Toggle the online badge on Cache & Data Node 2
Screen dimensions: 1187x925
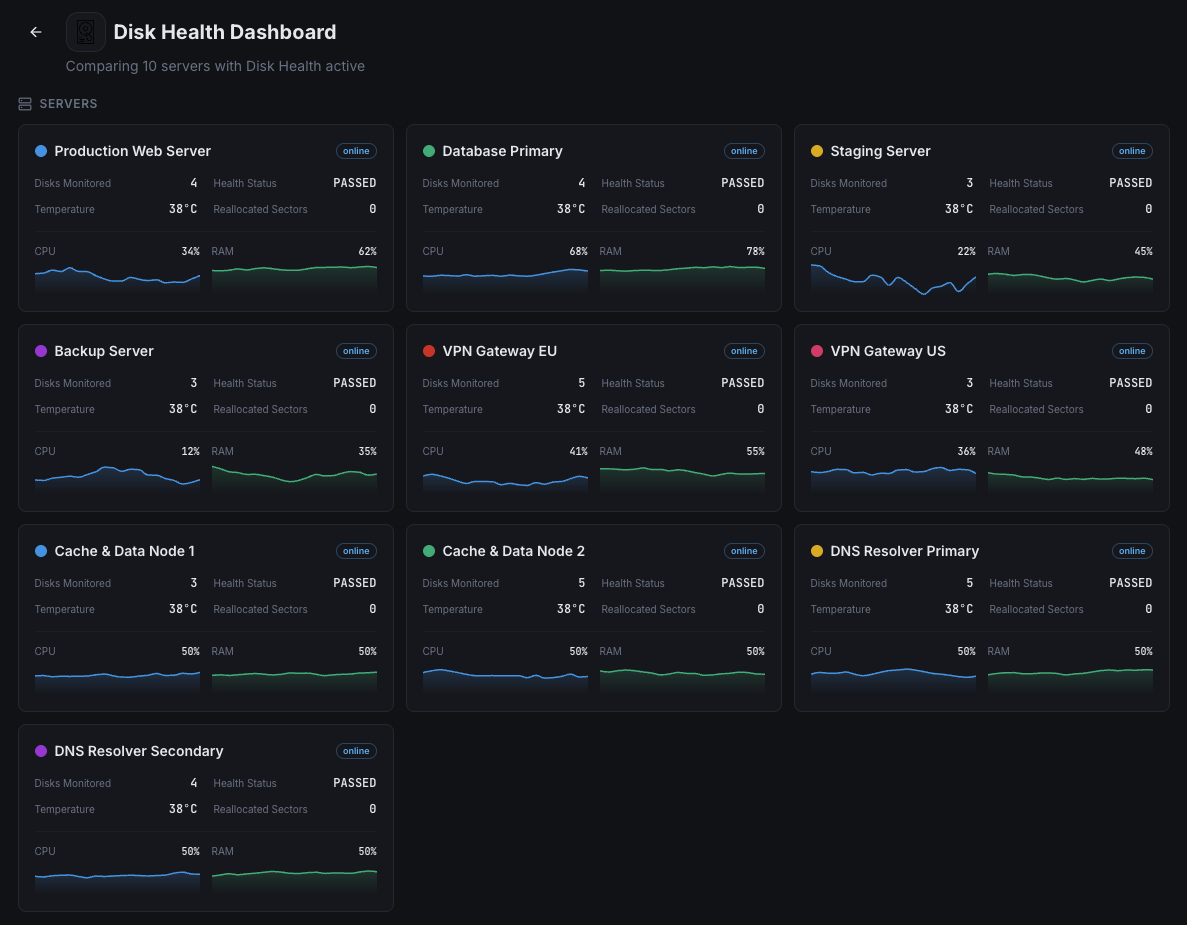(x=744, y=551)
